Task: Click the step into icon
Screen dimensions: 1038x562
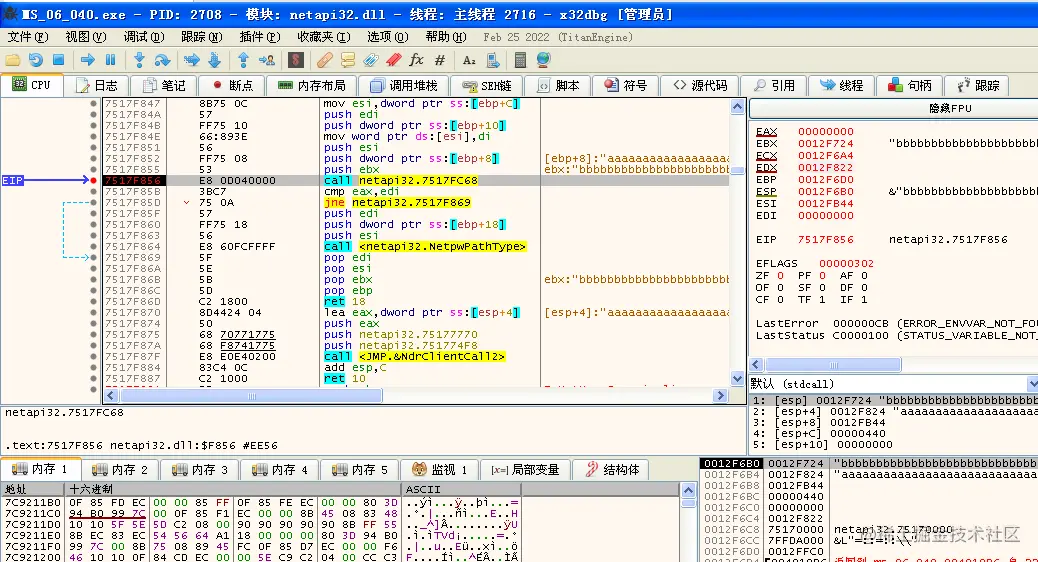Action: coord(139,60)
